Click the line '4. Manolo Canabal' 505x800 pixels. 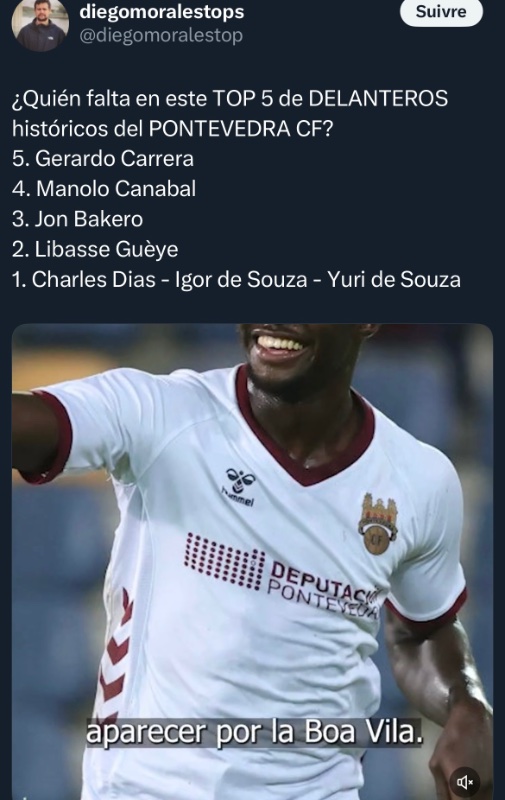point(104,189)
